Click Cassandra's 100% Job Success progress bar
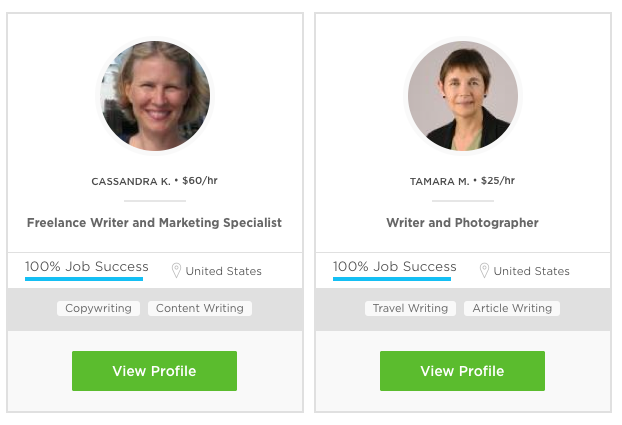Screen dimensions: 622x425 click(84, 280)
